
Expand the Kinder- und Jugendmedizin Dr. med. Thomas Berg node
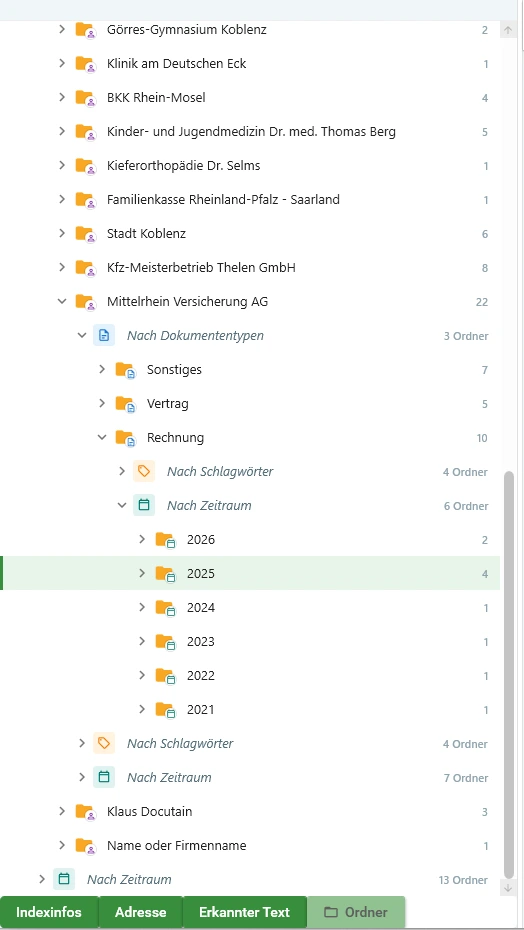[62, 131]
